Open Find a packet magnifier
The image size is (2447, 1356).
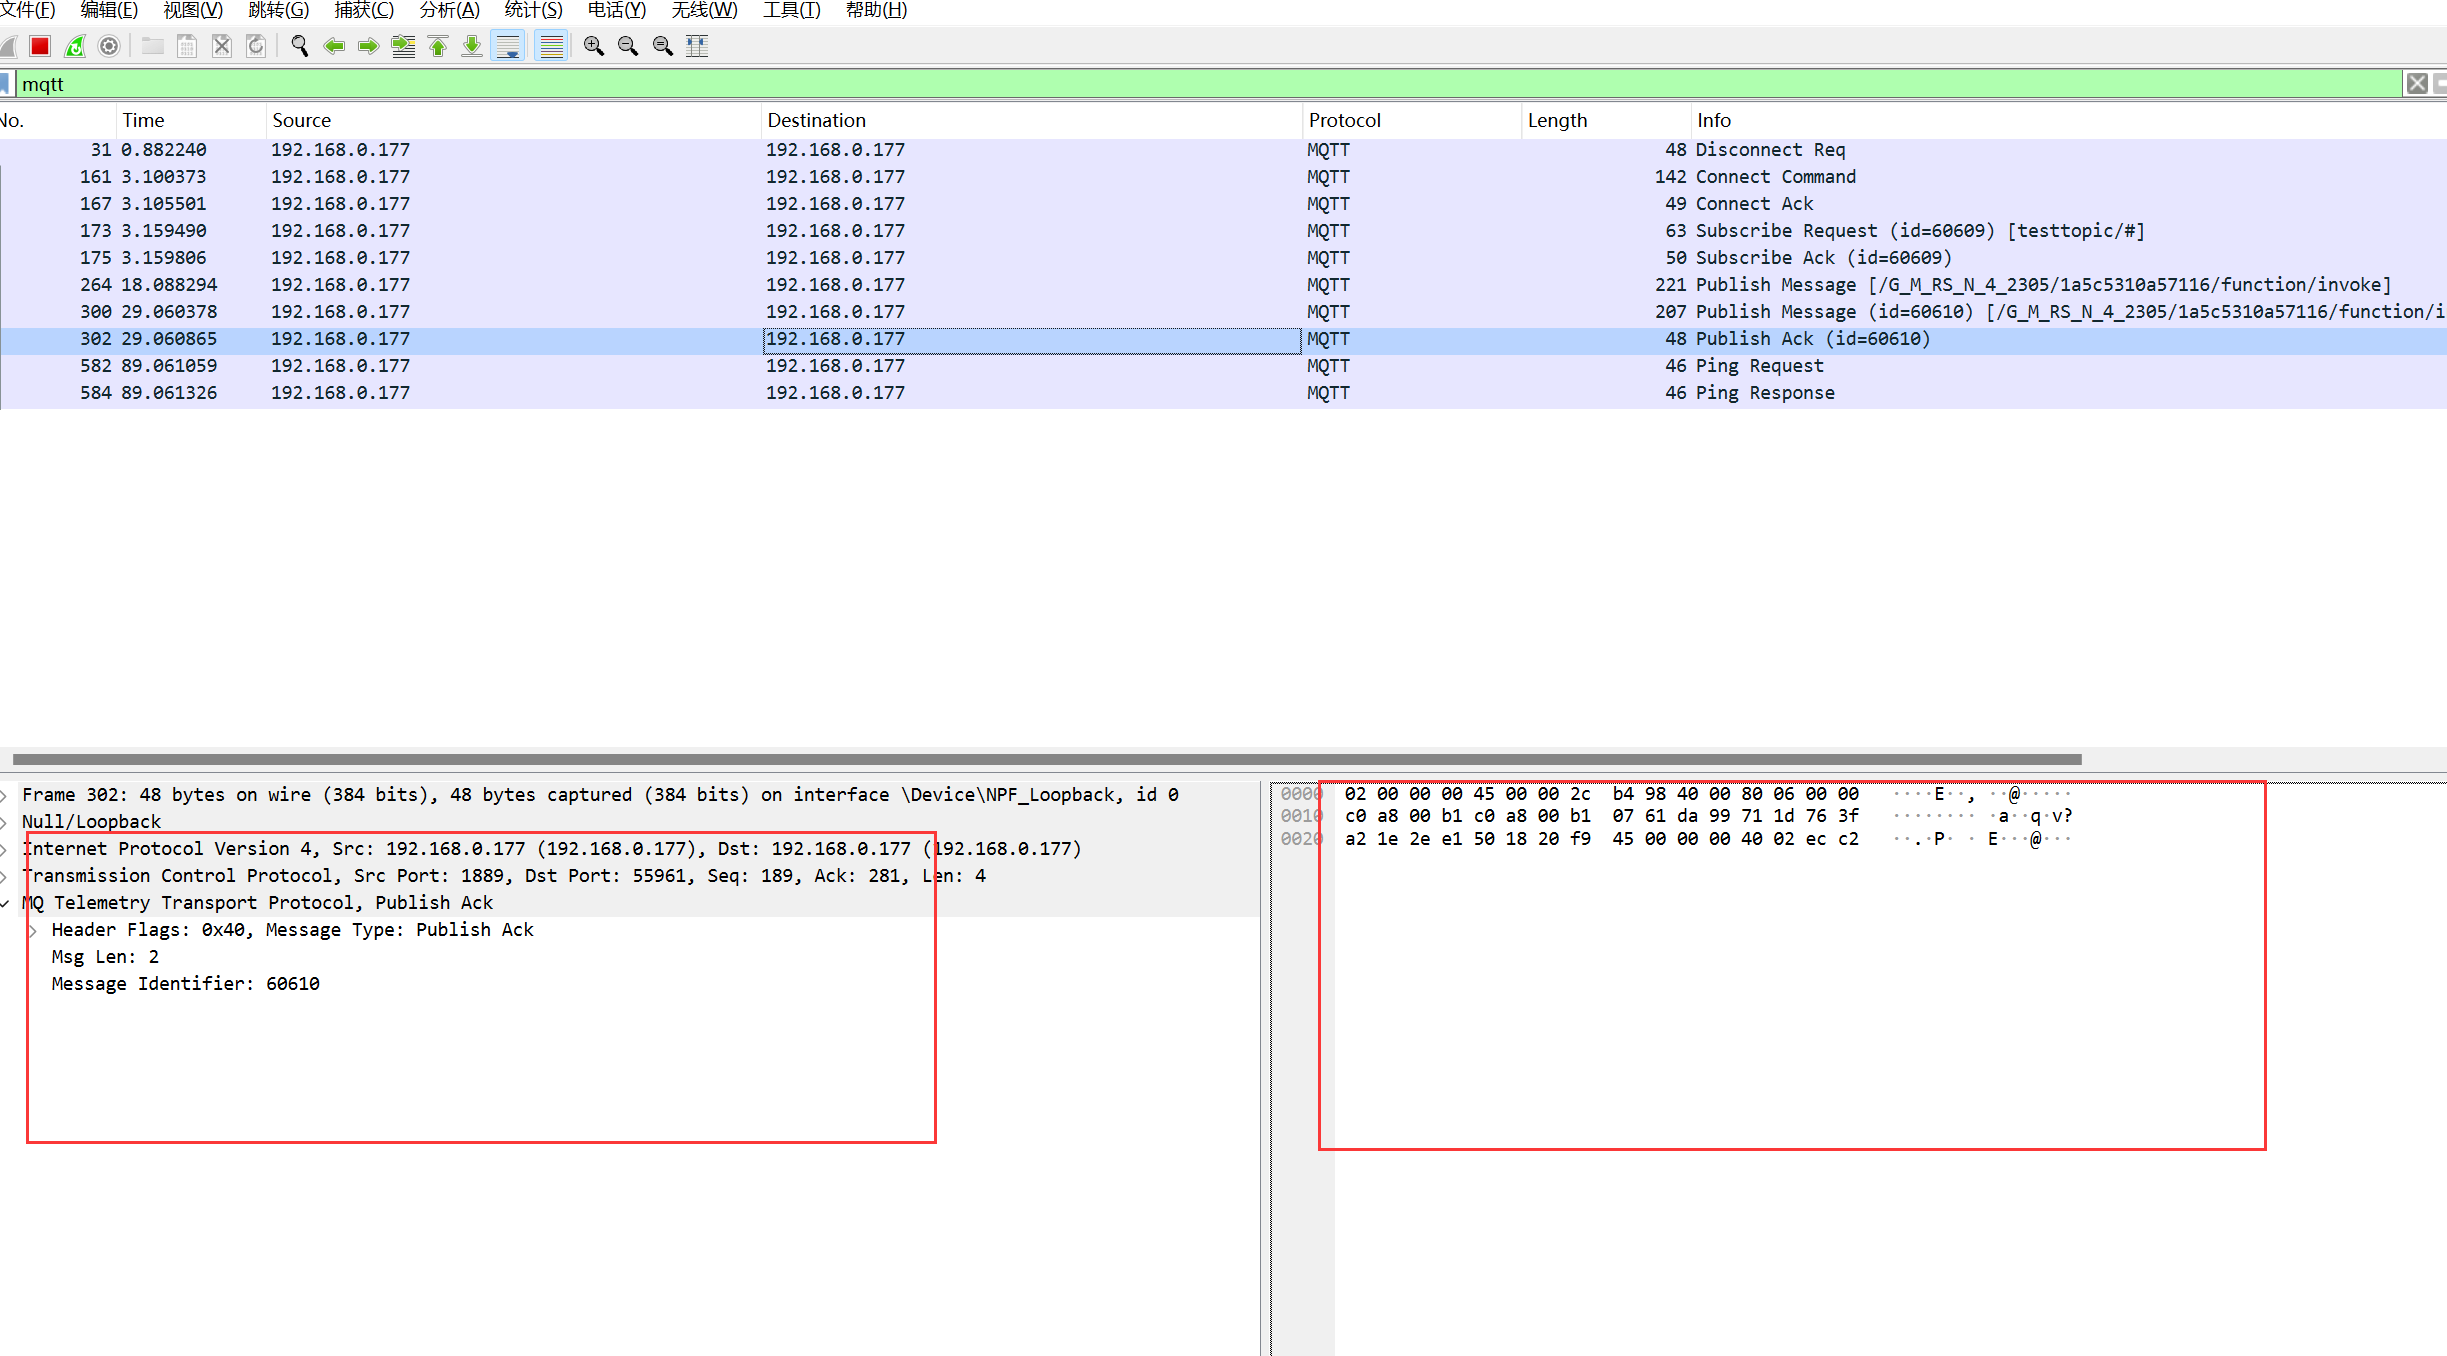299,46
